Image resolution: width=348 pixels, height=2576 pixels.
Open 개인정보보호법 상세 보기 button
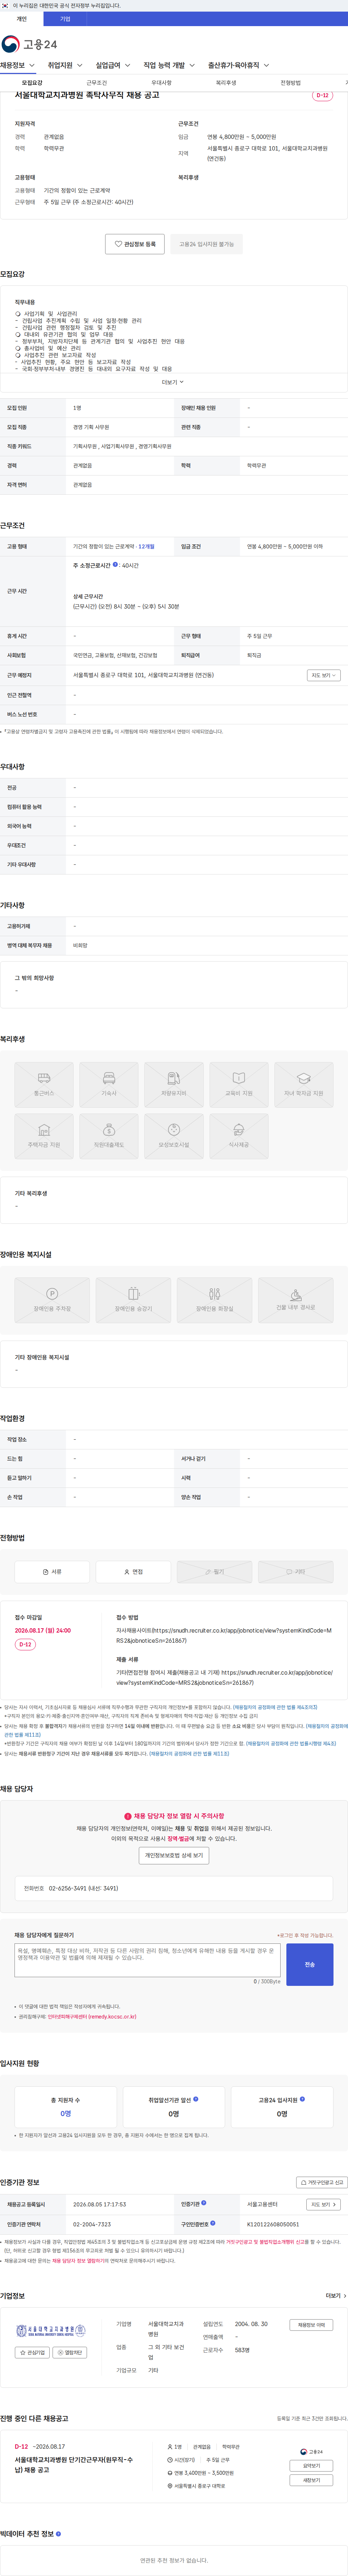pyautogui.click(x=174, y=1855)
